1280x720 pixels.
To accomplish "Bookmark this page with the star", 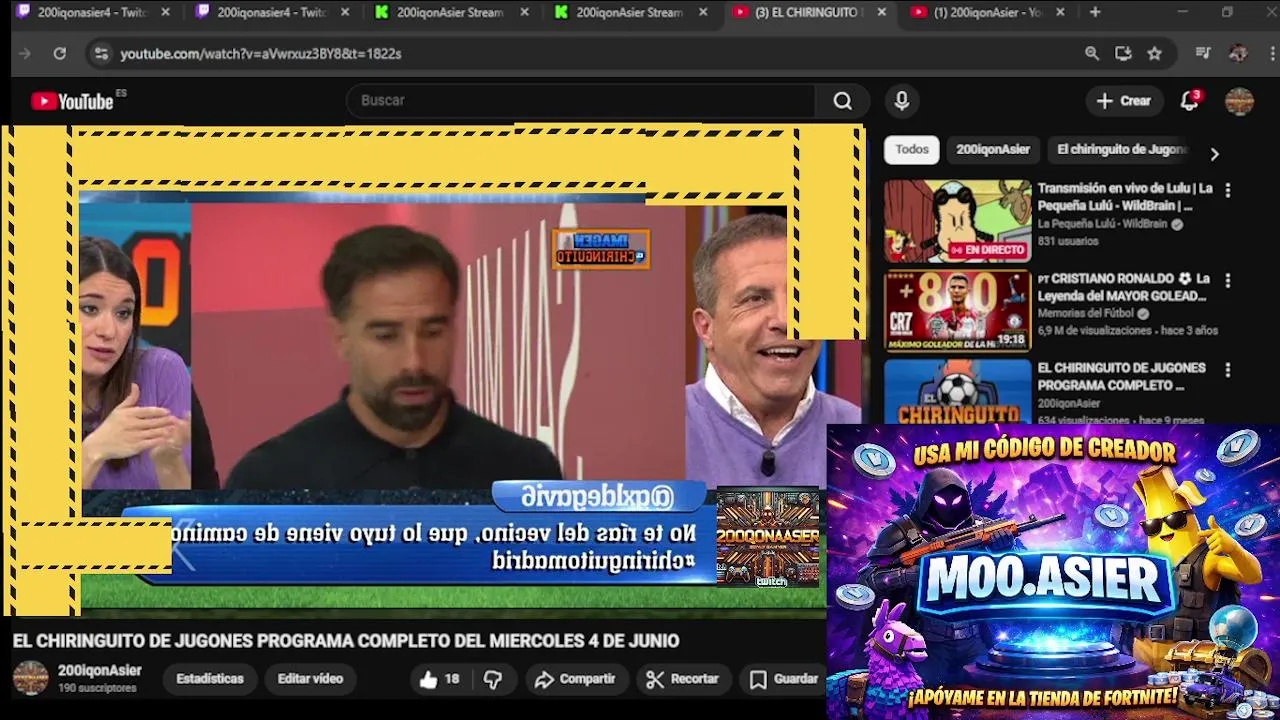I will (x=1155, y=53).
